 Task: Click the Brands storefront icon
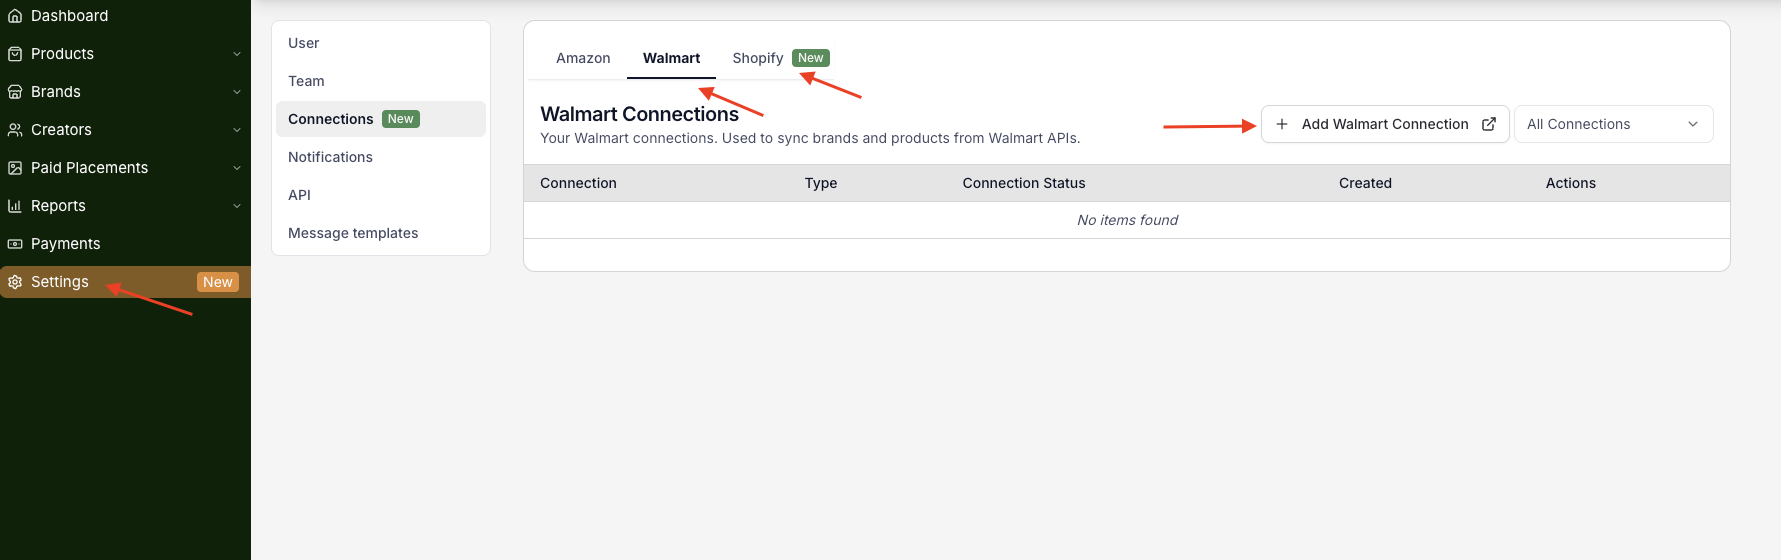(15, 92)
